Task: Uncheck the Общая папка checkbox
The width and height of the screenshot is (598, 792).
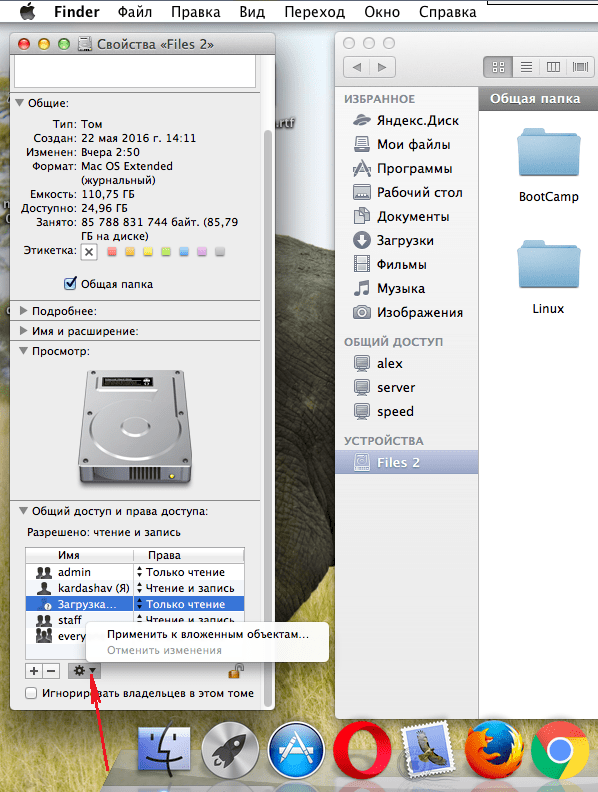Action: click(70, 284)
